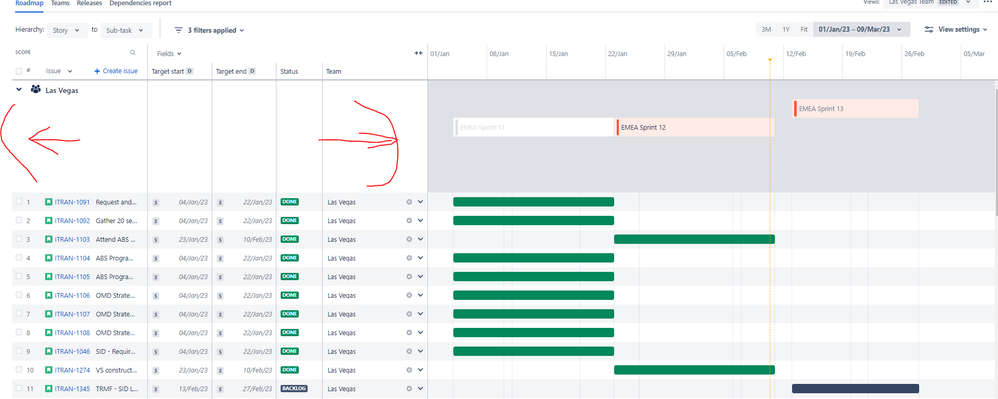The width and height of the screenshot is (998, 399).
Task: Click the story icon beside ITRAN-1103
Action: coord(48,239)
